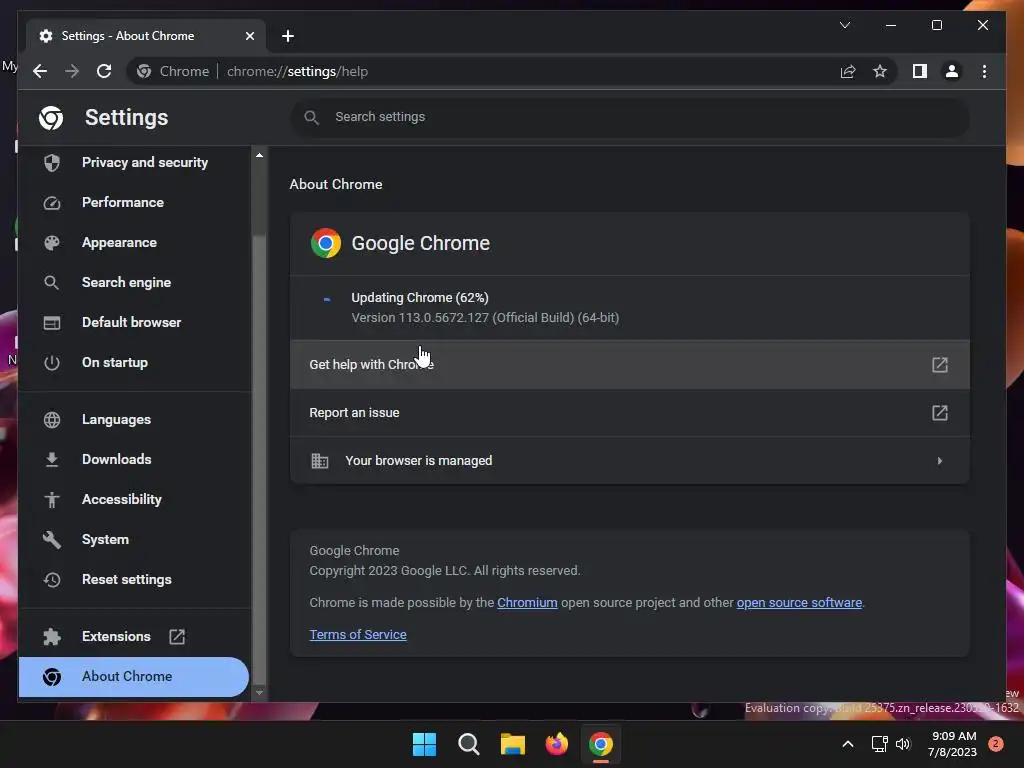1024x768 pixels.
Task: Click the browser back arrow
Action: 40,71
